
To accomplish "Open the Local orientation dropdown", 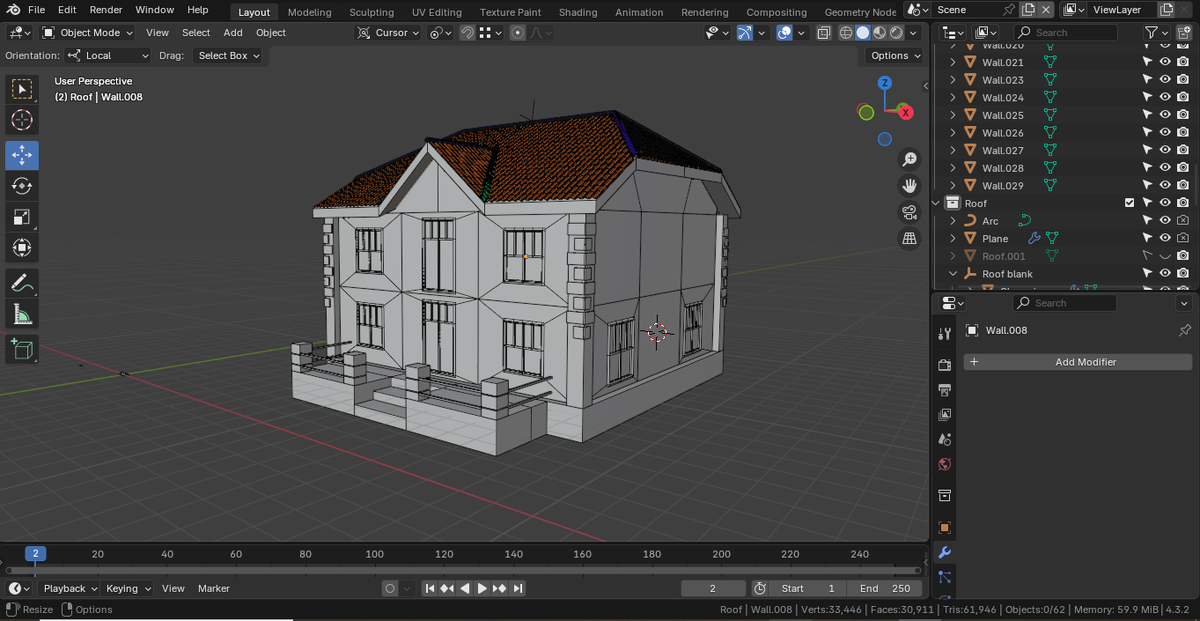I will click(108, 56).
